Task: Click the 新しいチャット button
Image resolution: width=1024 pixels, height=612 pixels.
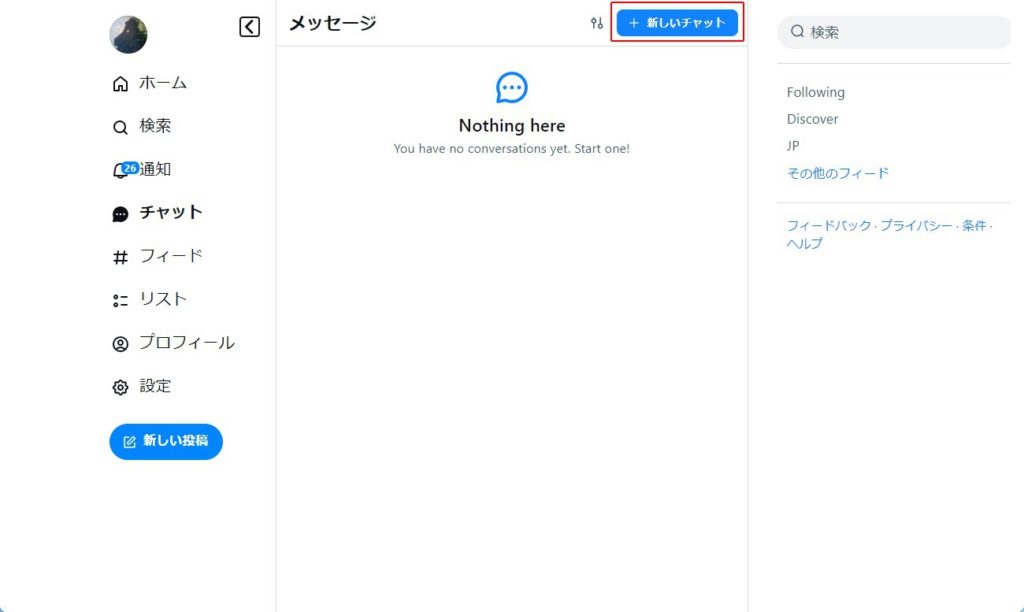Action: tap(677, 23)
